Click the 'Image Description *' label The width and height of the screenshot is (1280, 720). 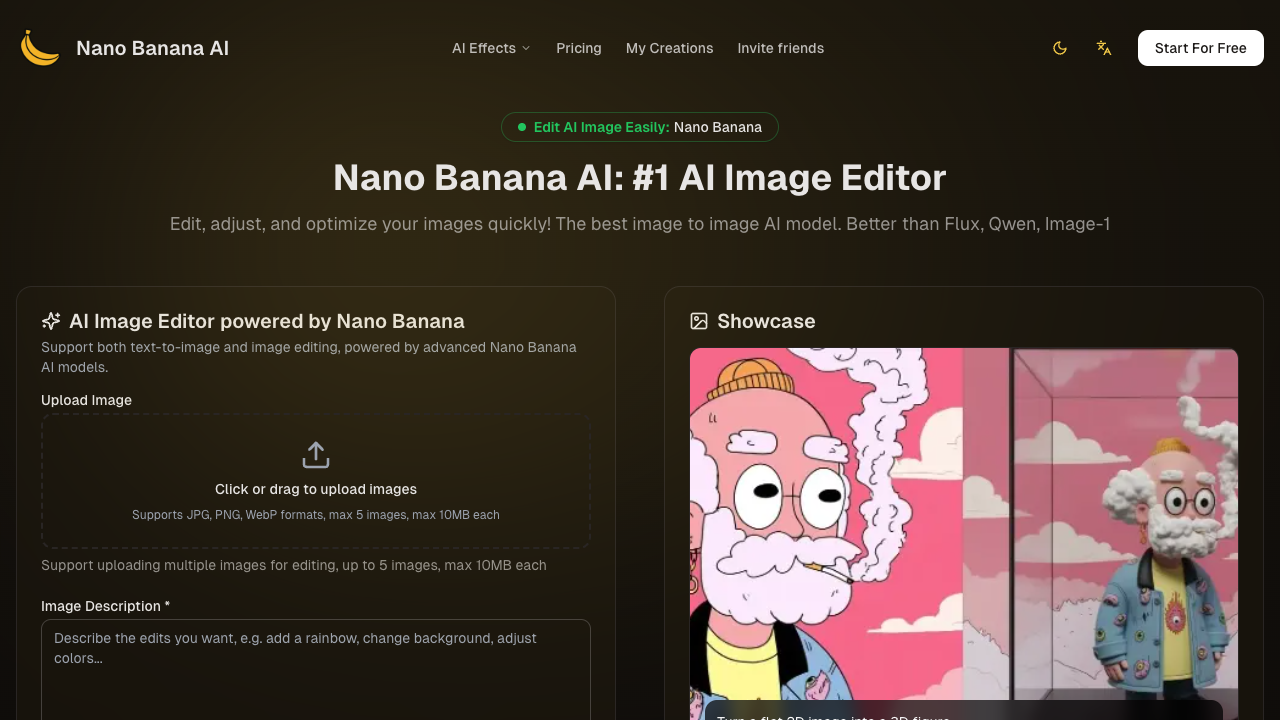[x=105, y=606]
